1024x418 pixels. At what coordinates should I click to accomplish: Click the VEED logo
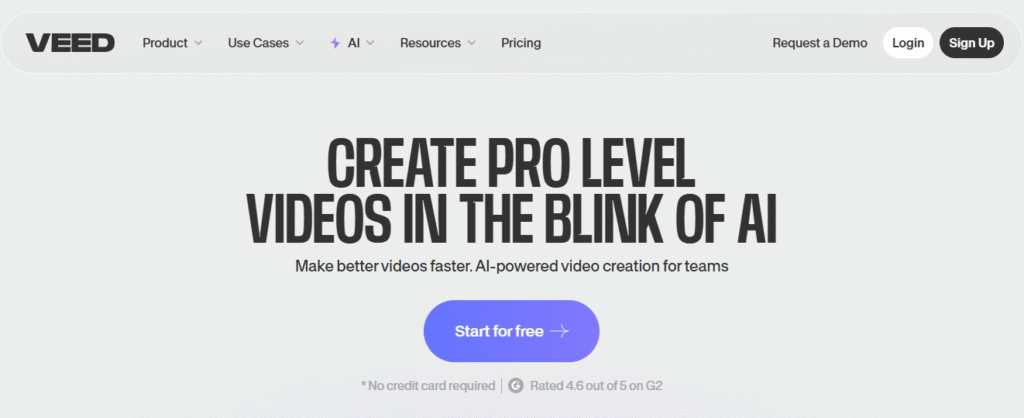click(70, 43)
